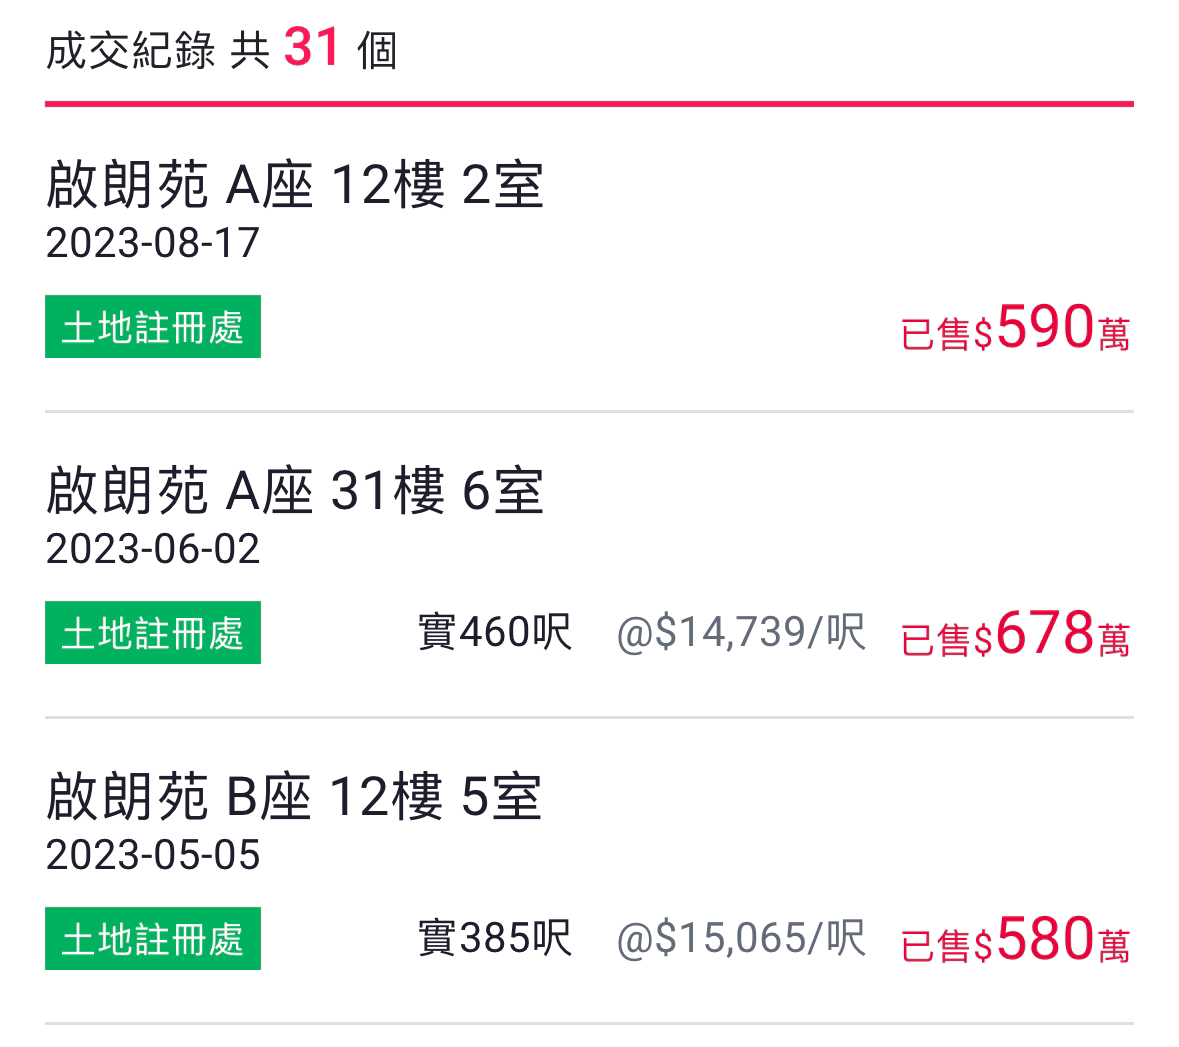The width and height of the screenshot is (1179, 1047).
Task: Click the 實460呎 saleable area text
Action: (x=495, y=633)
